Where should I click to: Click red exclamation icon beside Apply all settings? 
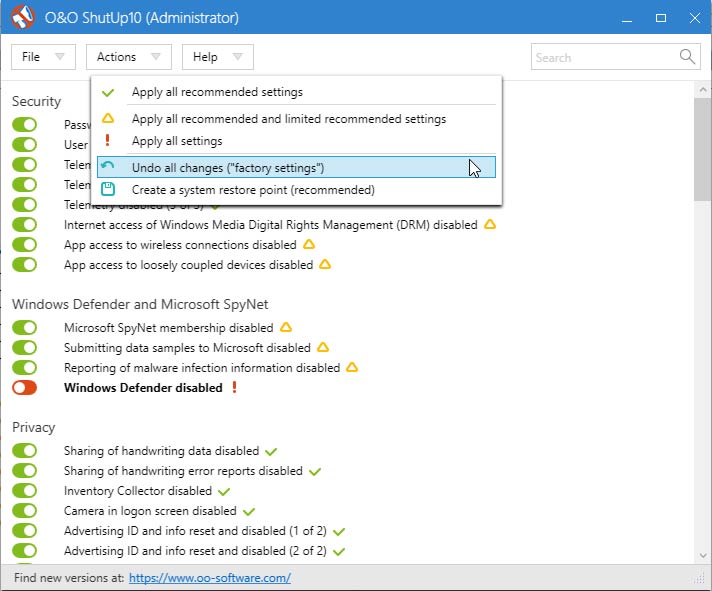[108, 140]
